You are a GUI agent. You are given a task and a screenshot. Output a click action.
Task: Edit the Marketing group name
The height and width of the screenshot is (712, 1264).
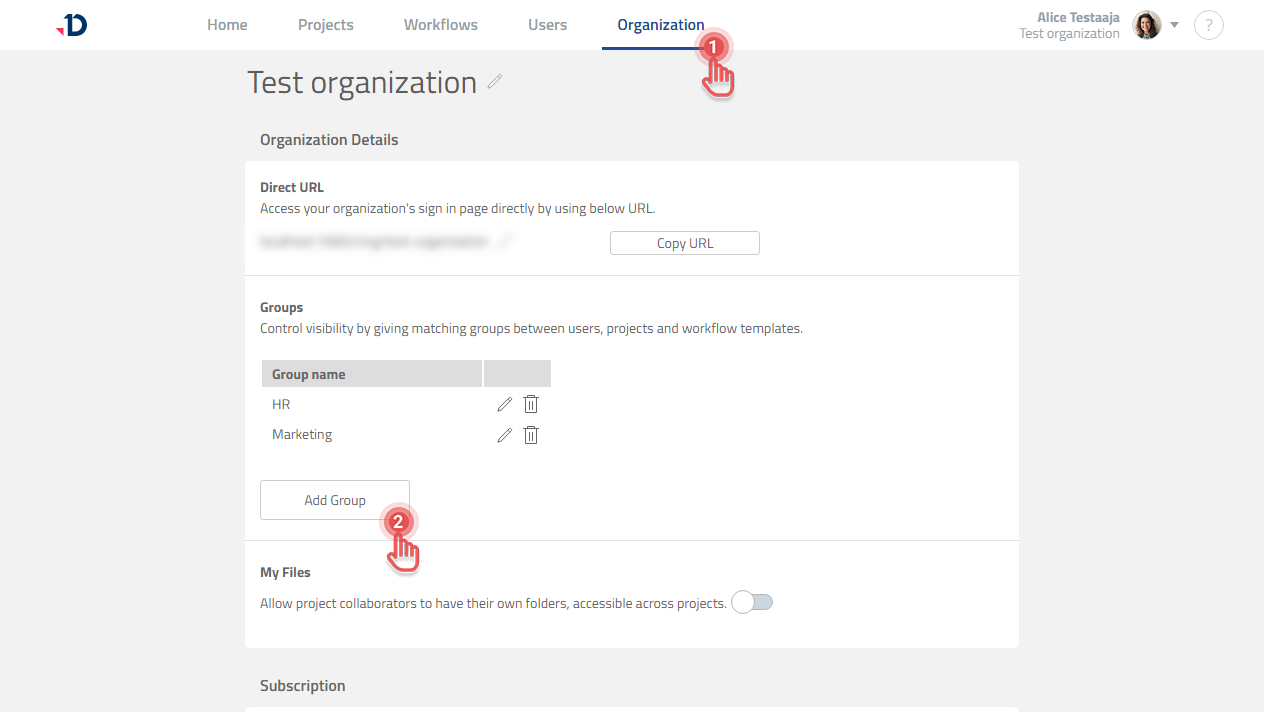[x=504, y=435]
